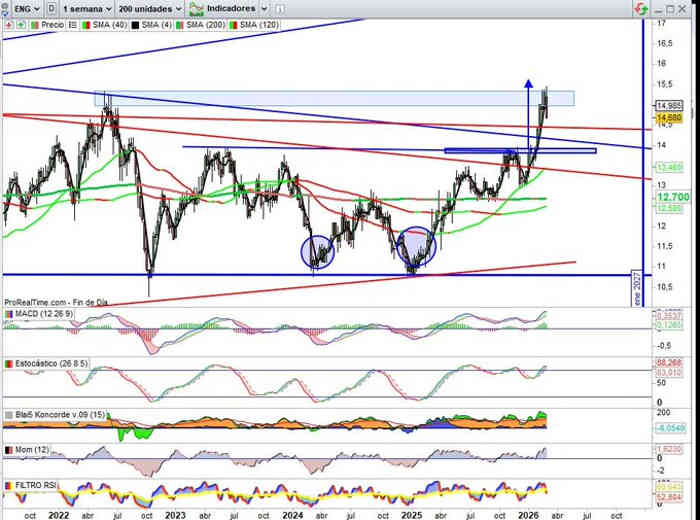This screenshot has height=520, width=700.
Task: Click the list icon beside Precio
Action: (x=73, y=22)
